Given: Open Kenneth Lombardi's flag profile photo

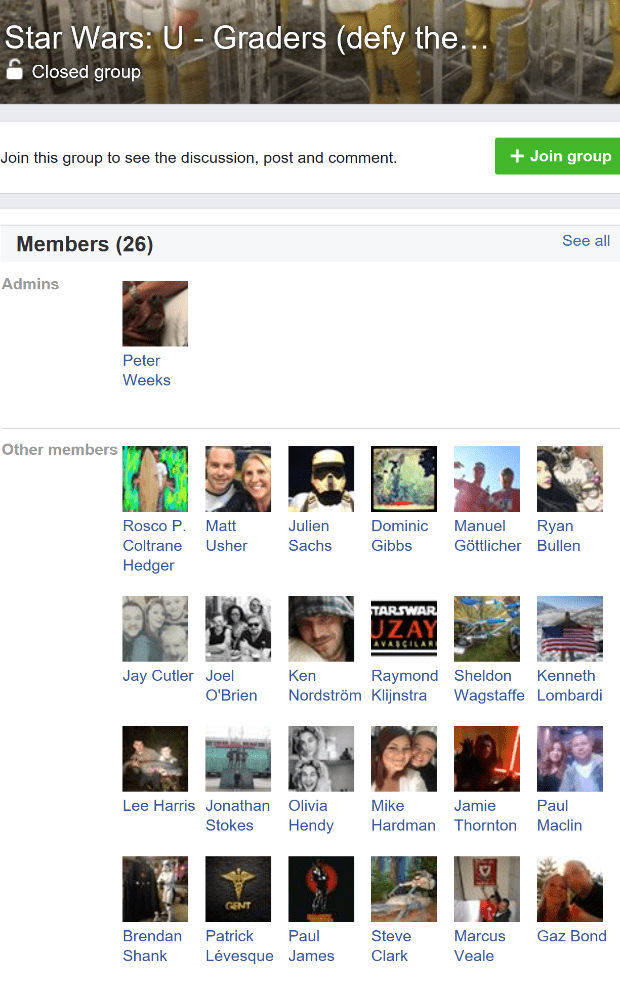Looking at the screenshot, I should (570, 629).
